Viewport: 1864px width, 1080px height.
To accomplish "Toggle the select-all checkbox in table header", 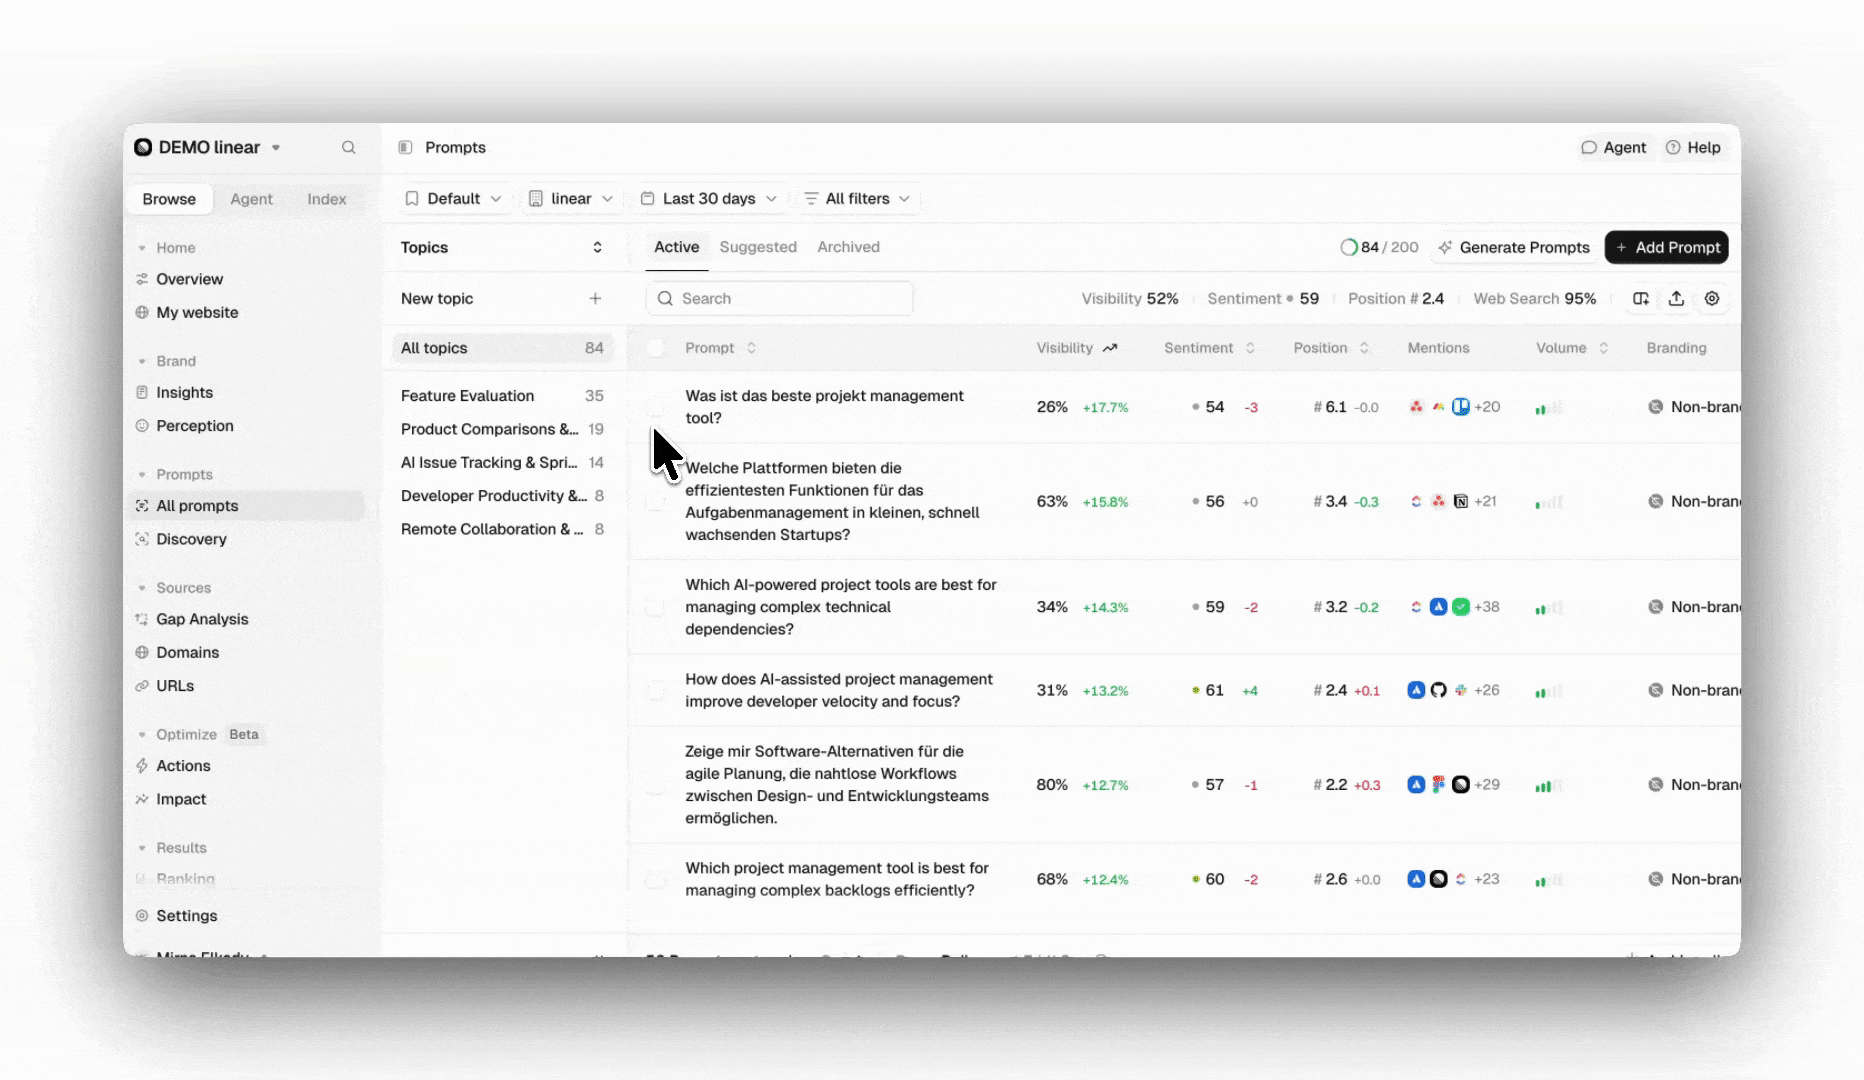I will [655, 348].
